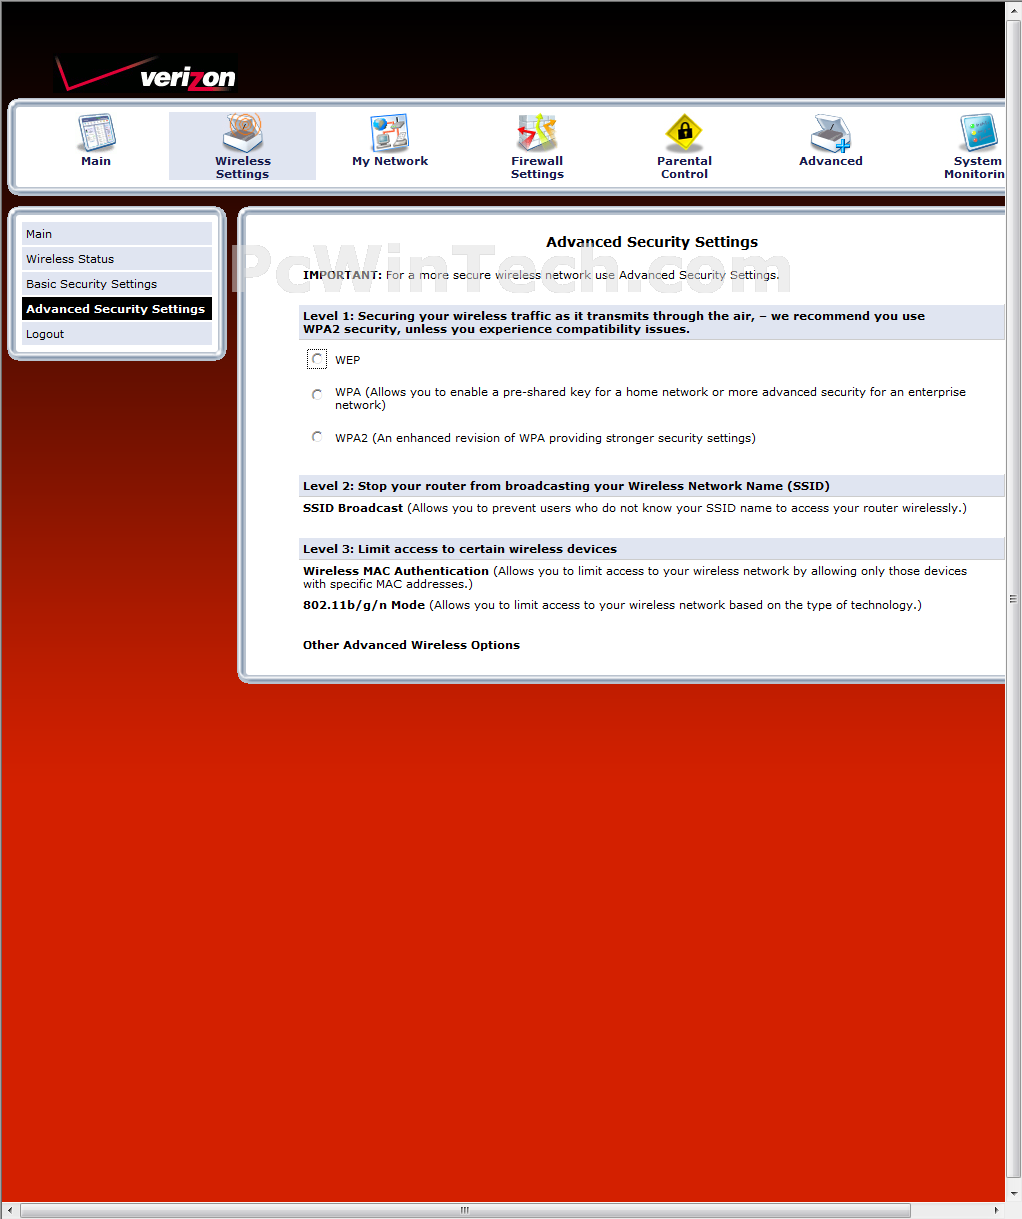Select the WPA security radio button

tap(317, 394)
